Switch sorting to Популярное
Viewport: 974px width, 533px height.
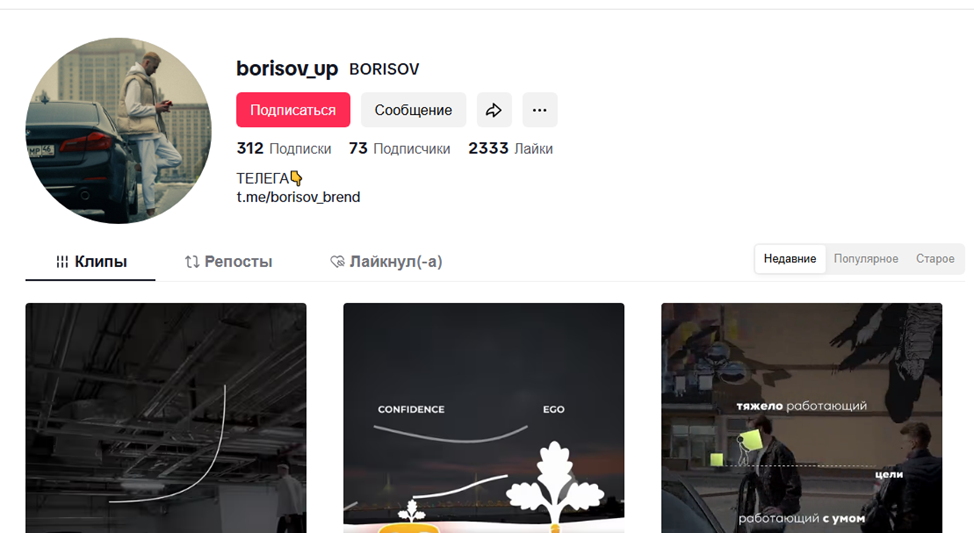866,258
